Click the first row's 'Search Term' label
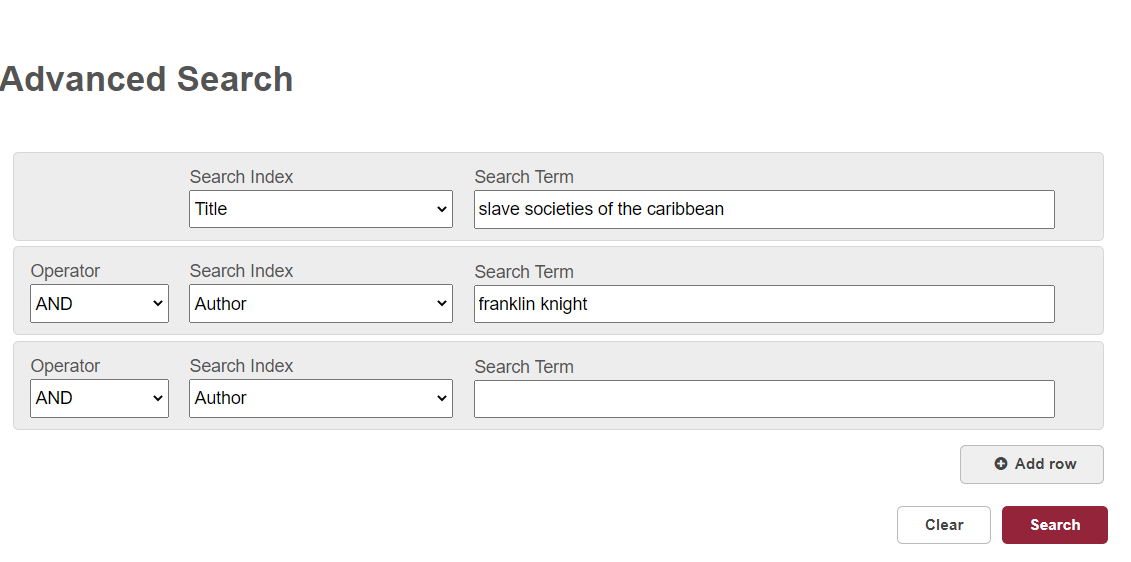 coord(524,177)
